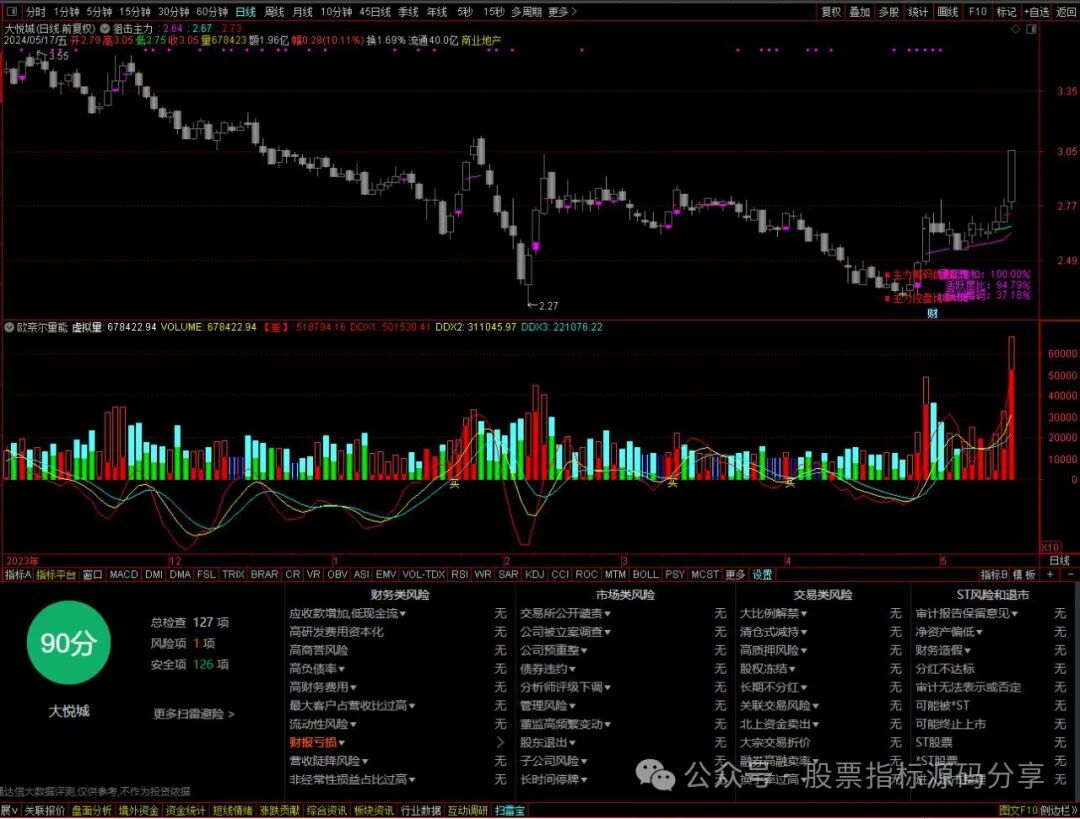1080x819 pixels.
Task: Select the 1分钟 period
Action: click(x=67, y=12)
